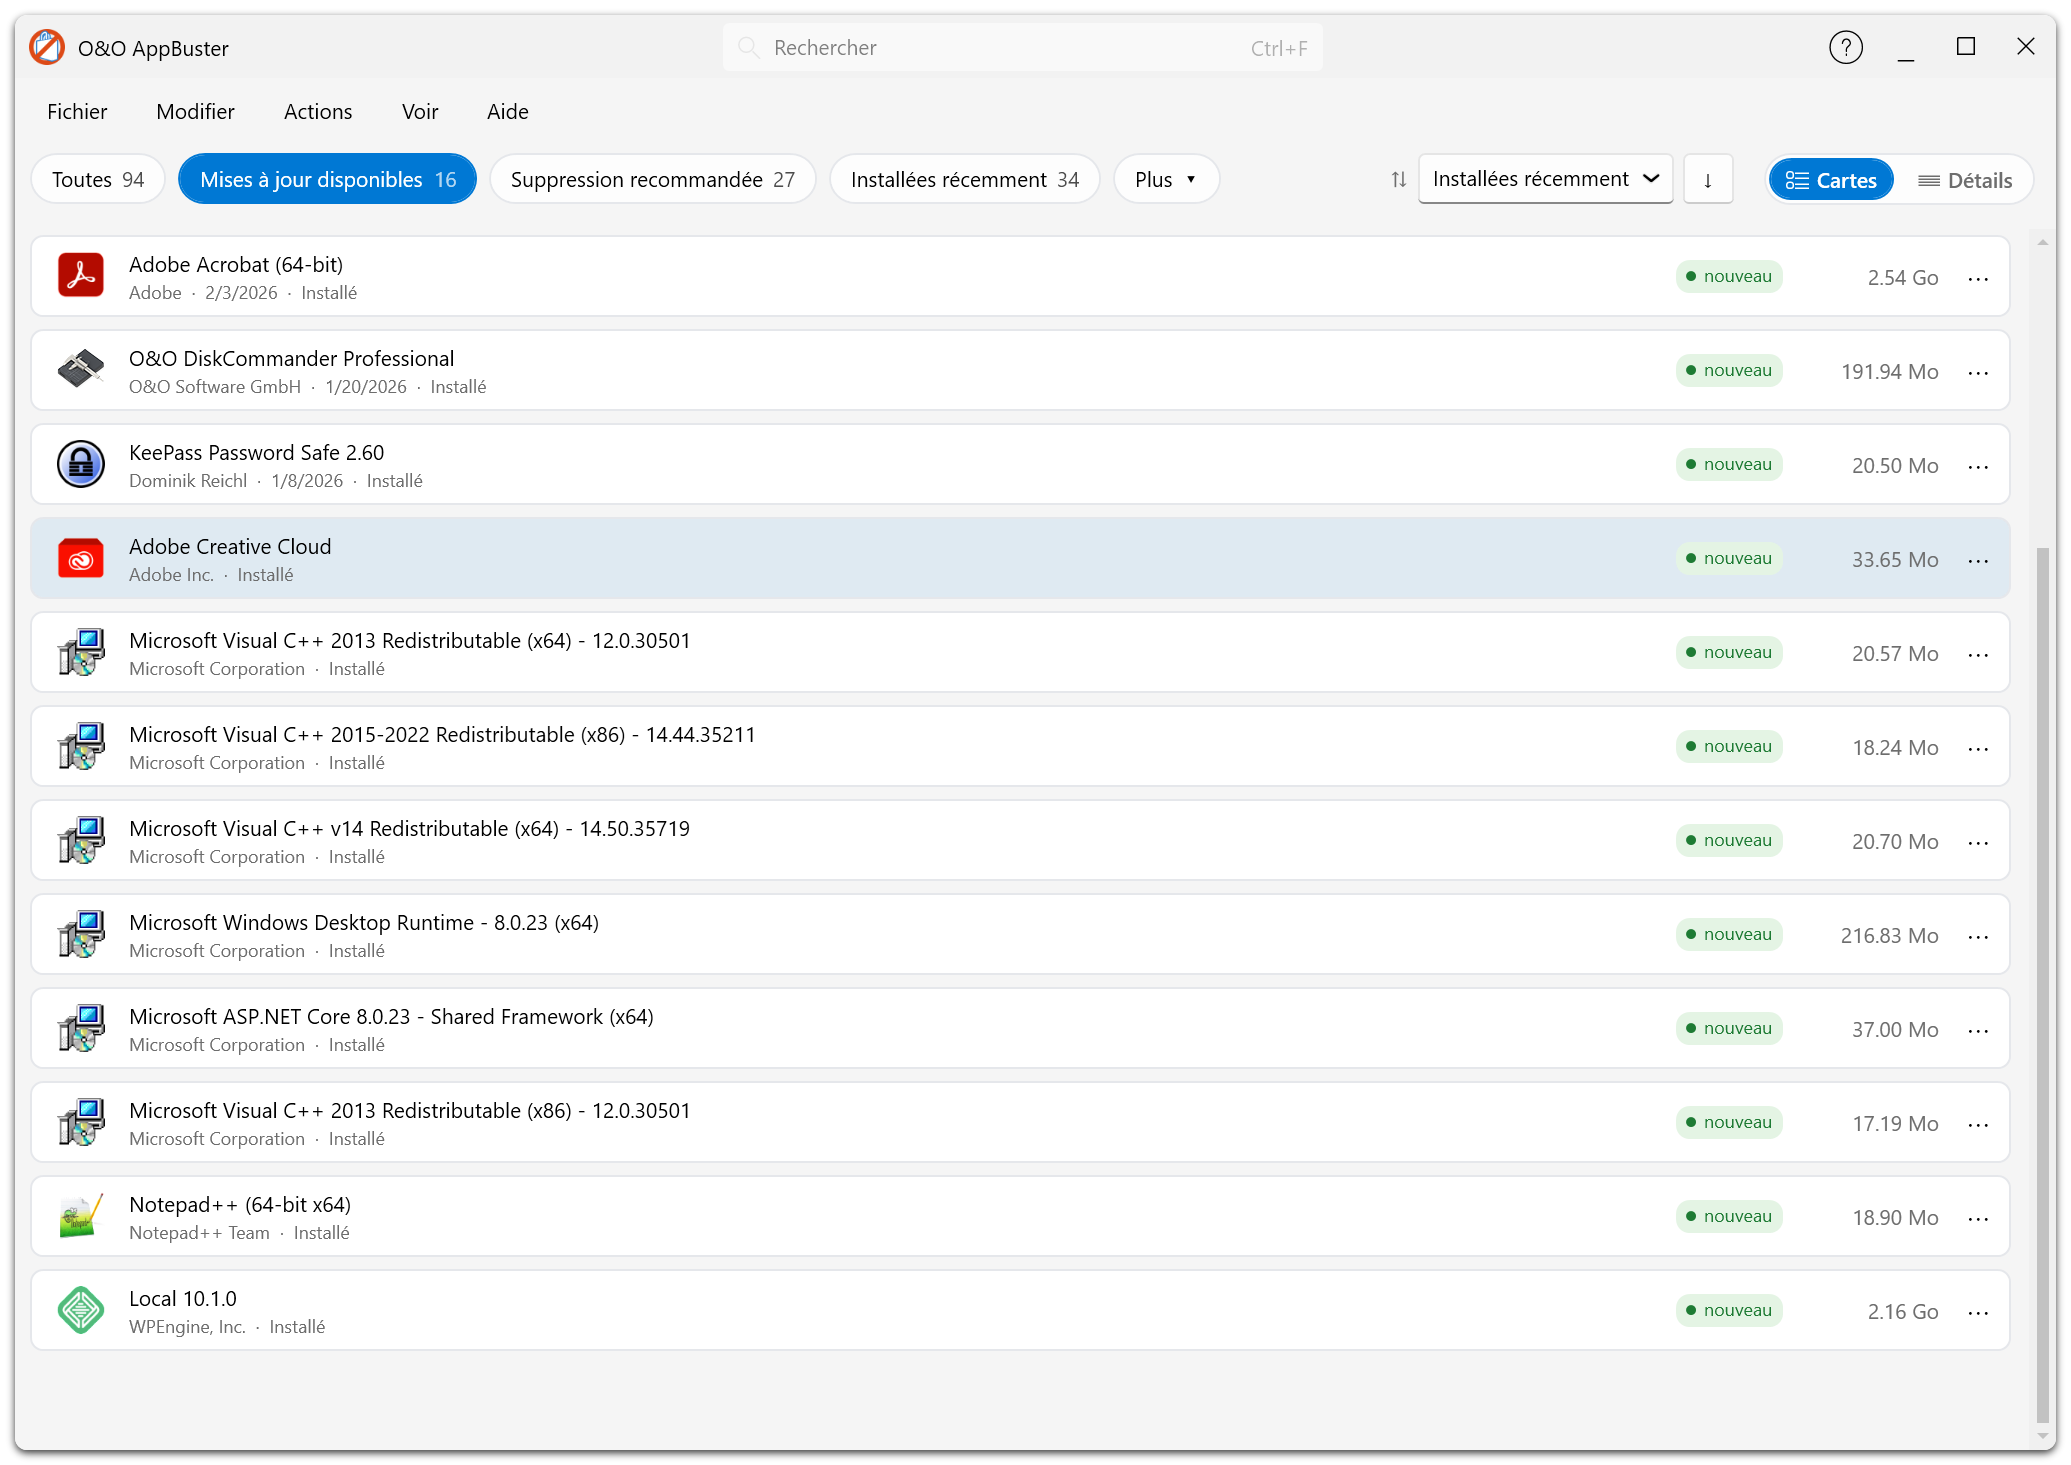Open more options for Windows Desktop Runtime
This screenshot has height=1465, width=2071.
1977,936
